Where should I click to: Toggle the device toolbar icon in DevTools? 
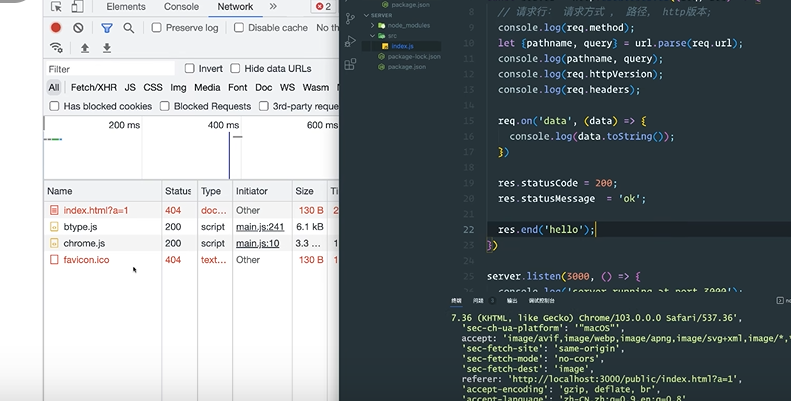click(x=77, y=7)
